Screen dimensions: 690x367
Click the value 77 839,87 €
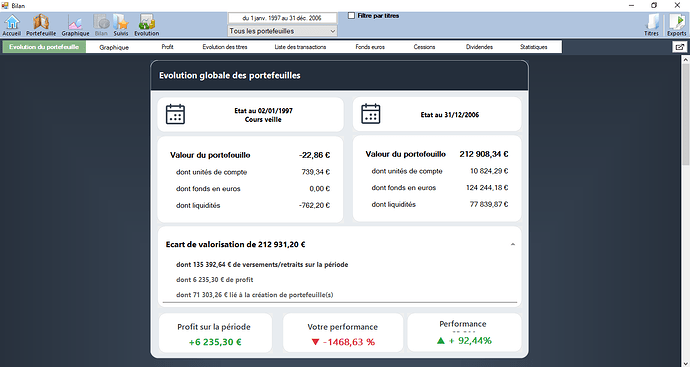coord(489,204)
